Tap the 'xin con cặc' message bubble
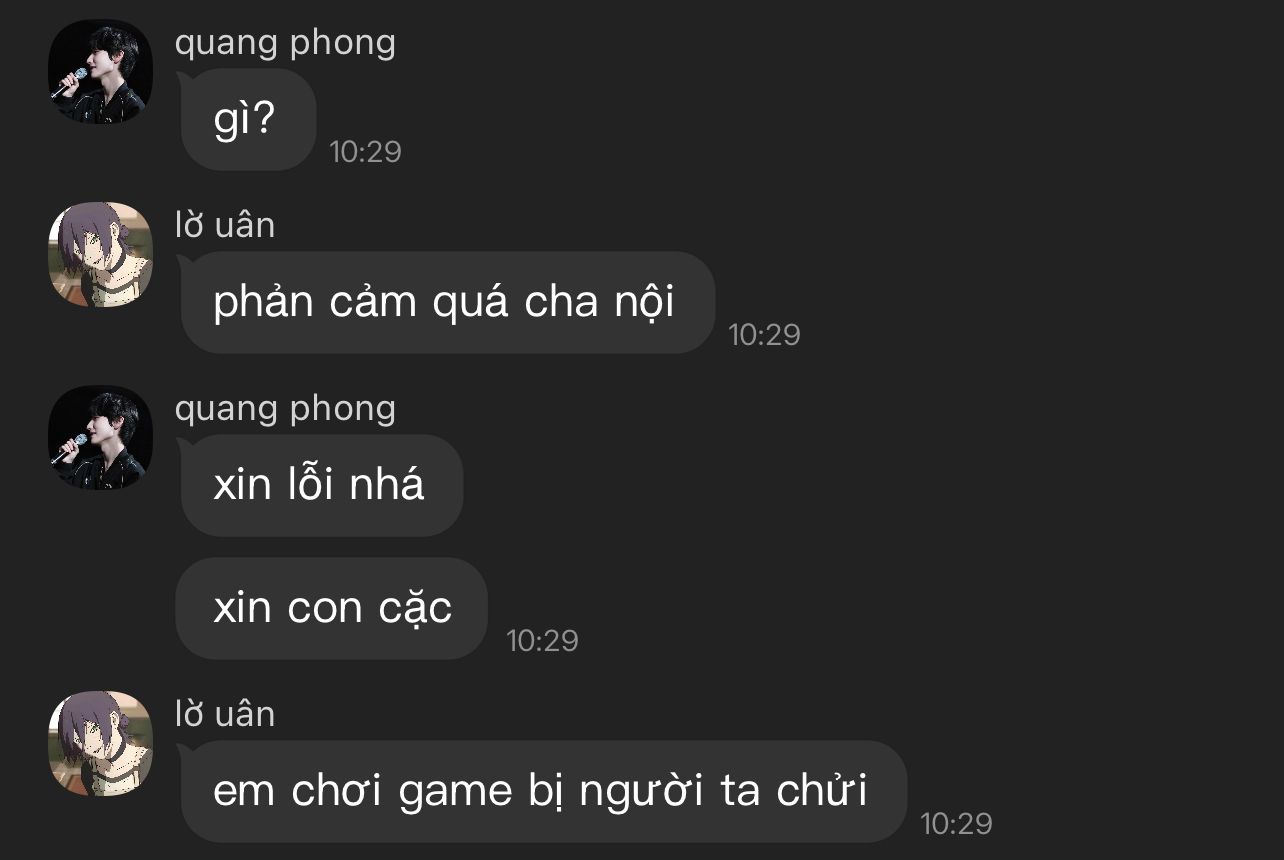Screen dimensions: 1284x860 [331, 608]
